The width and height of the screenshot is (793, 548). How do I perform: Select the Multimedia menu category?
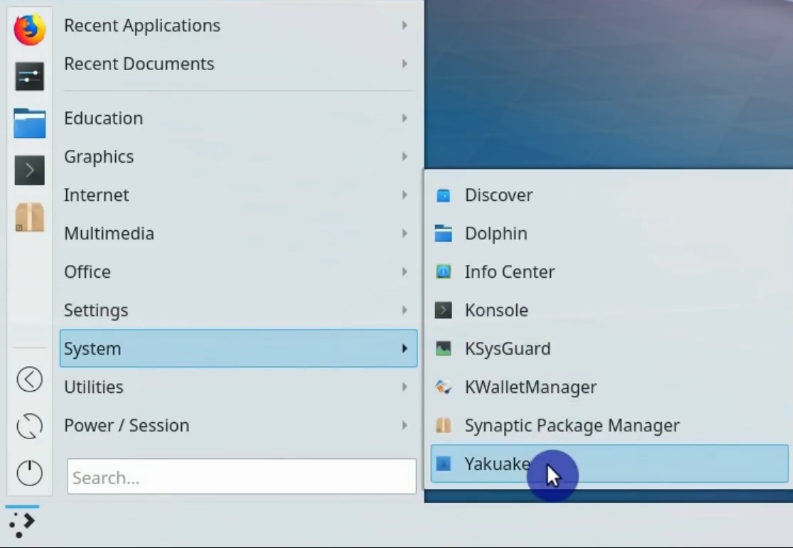click(x=238, y=233)
